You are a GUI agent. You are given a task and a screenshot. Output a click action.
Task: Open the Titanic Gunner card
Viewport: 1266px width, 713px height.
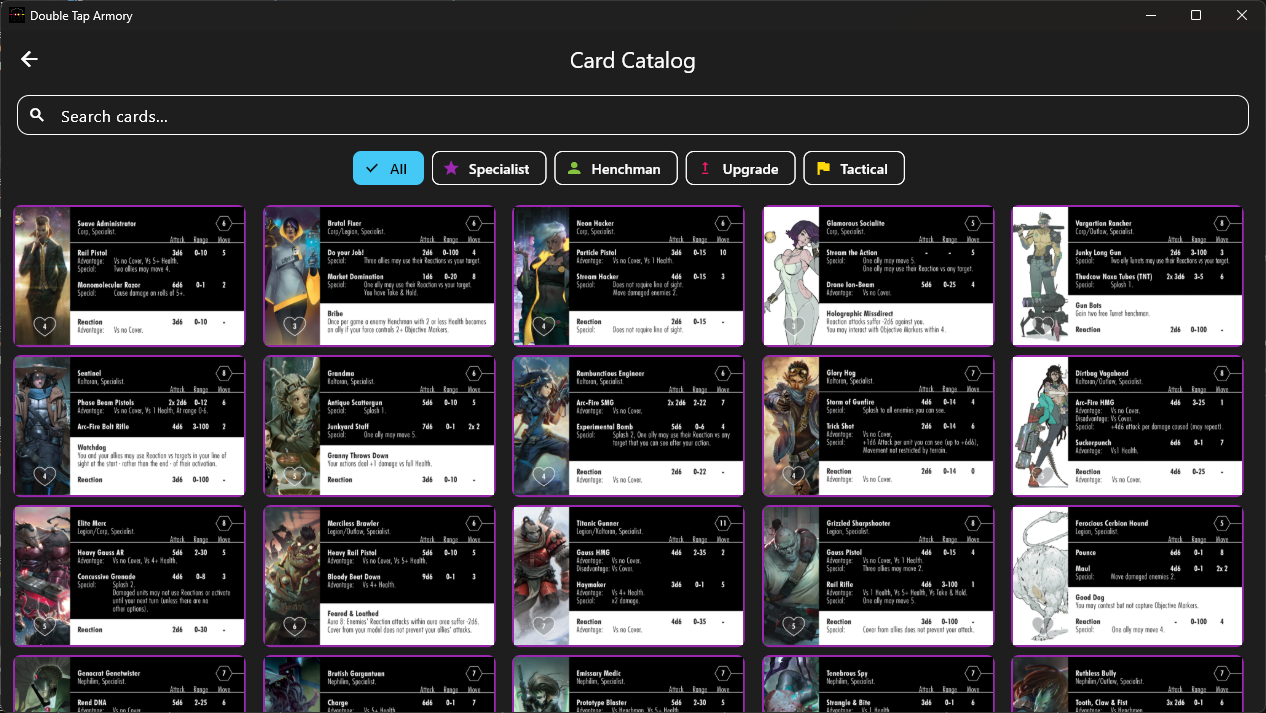click(x=629, y=576)
